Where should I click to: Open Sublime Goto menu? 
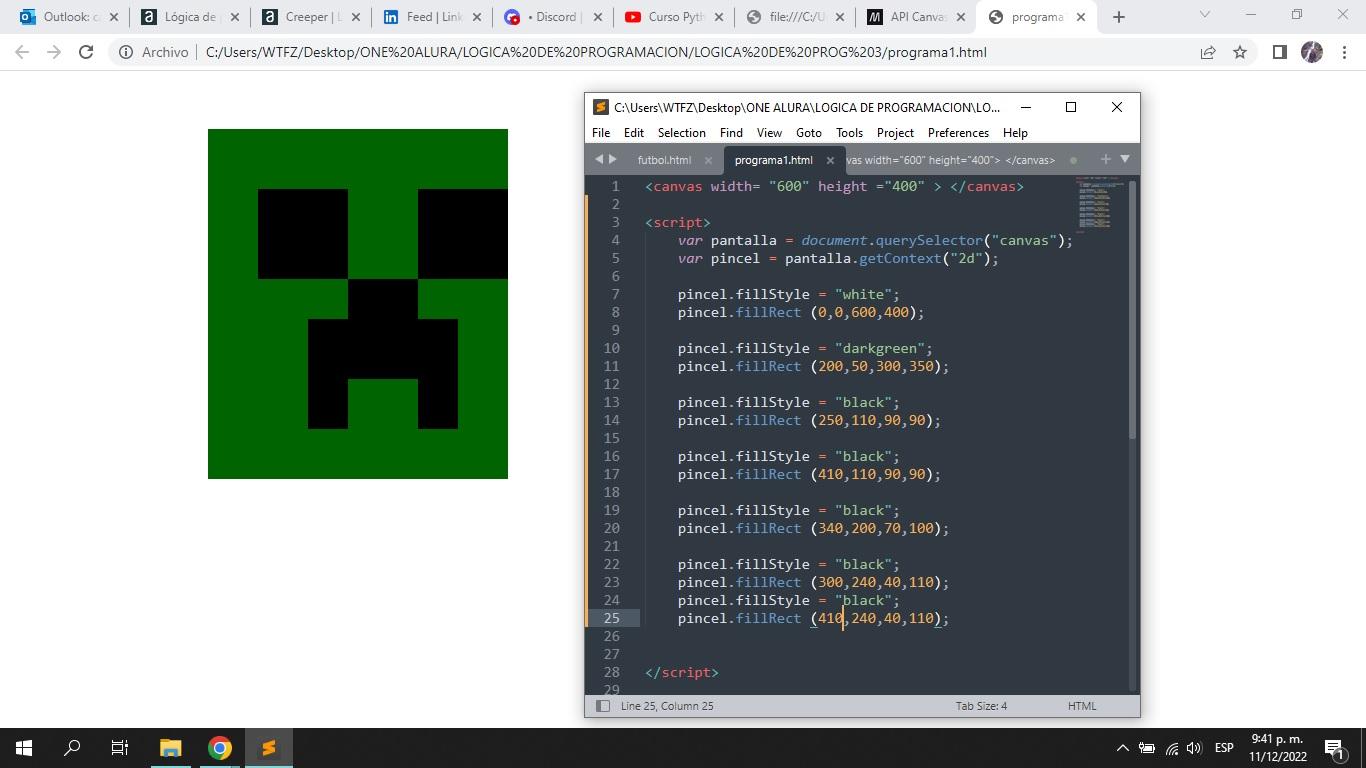[x=809, y=132]
